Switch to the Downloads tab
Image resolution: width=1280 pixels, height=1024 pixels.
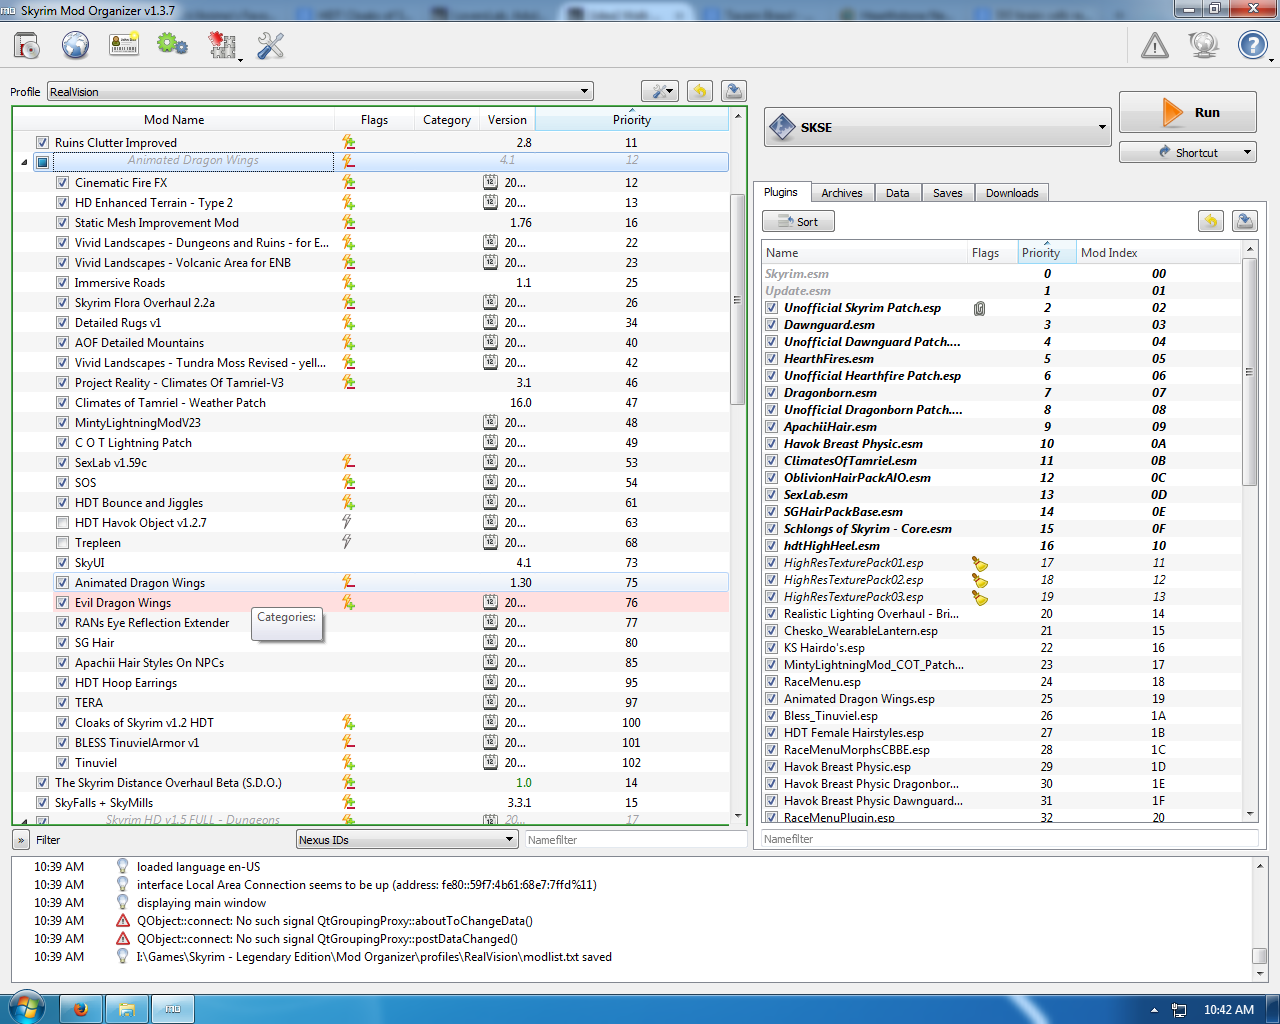1011,193
